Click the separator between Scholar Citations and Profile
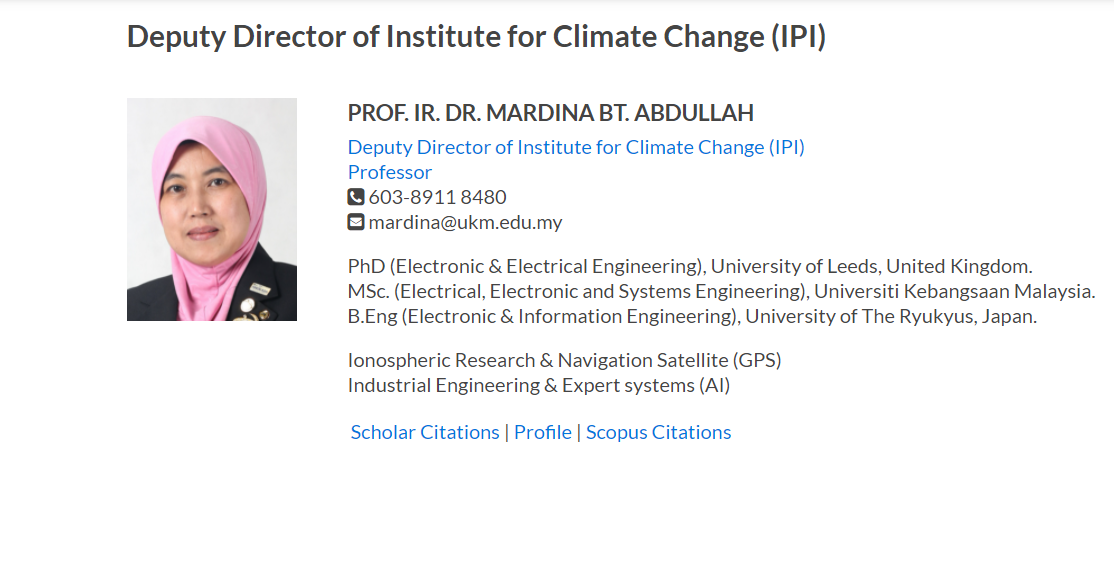Viewport: 1114px width, 565px height. coord(507,432)
